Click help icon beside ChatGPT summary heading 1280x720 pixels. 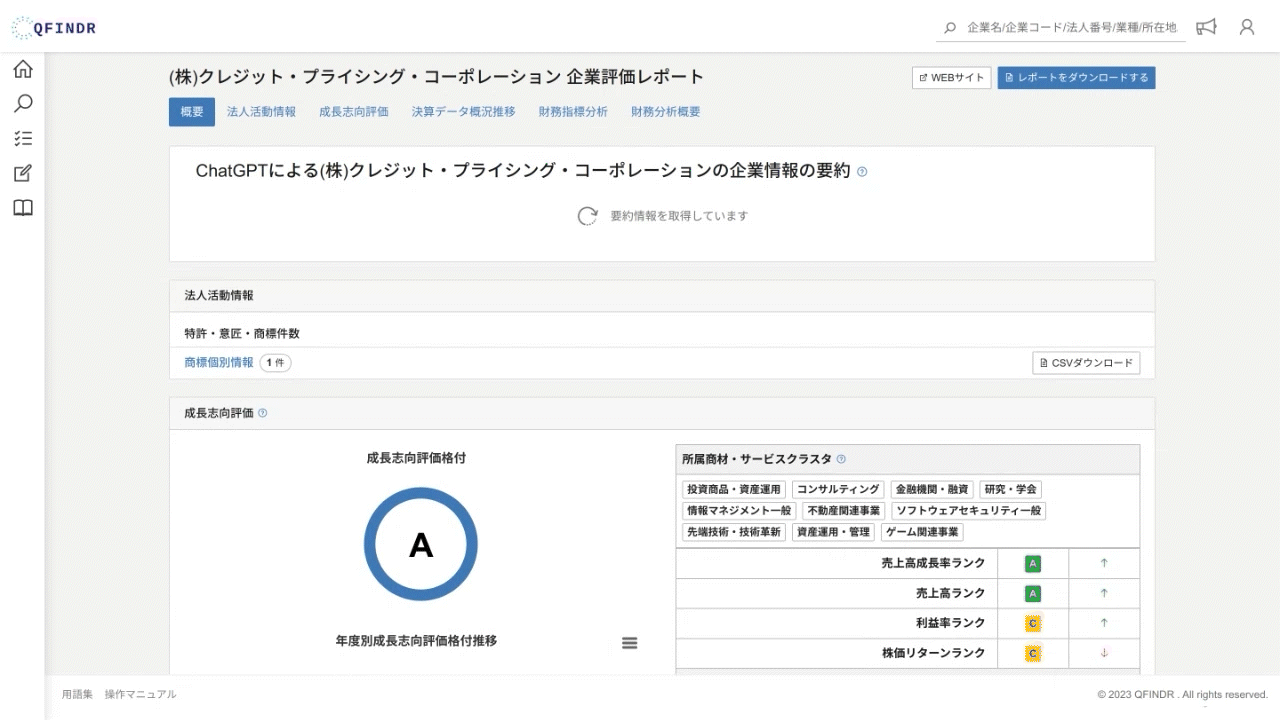pyautogui.click(x=862, y=172)
